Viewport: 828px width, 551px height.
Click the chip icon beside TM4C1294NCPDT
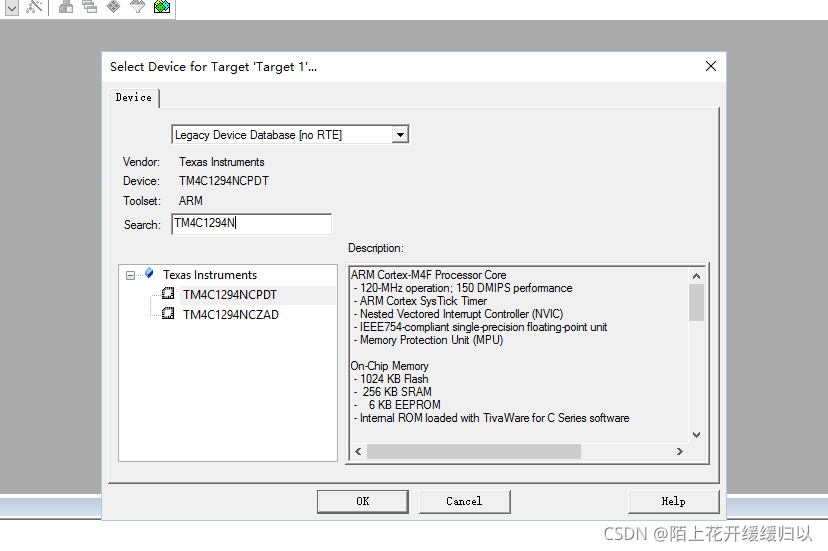168,293
